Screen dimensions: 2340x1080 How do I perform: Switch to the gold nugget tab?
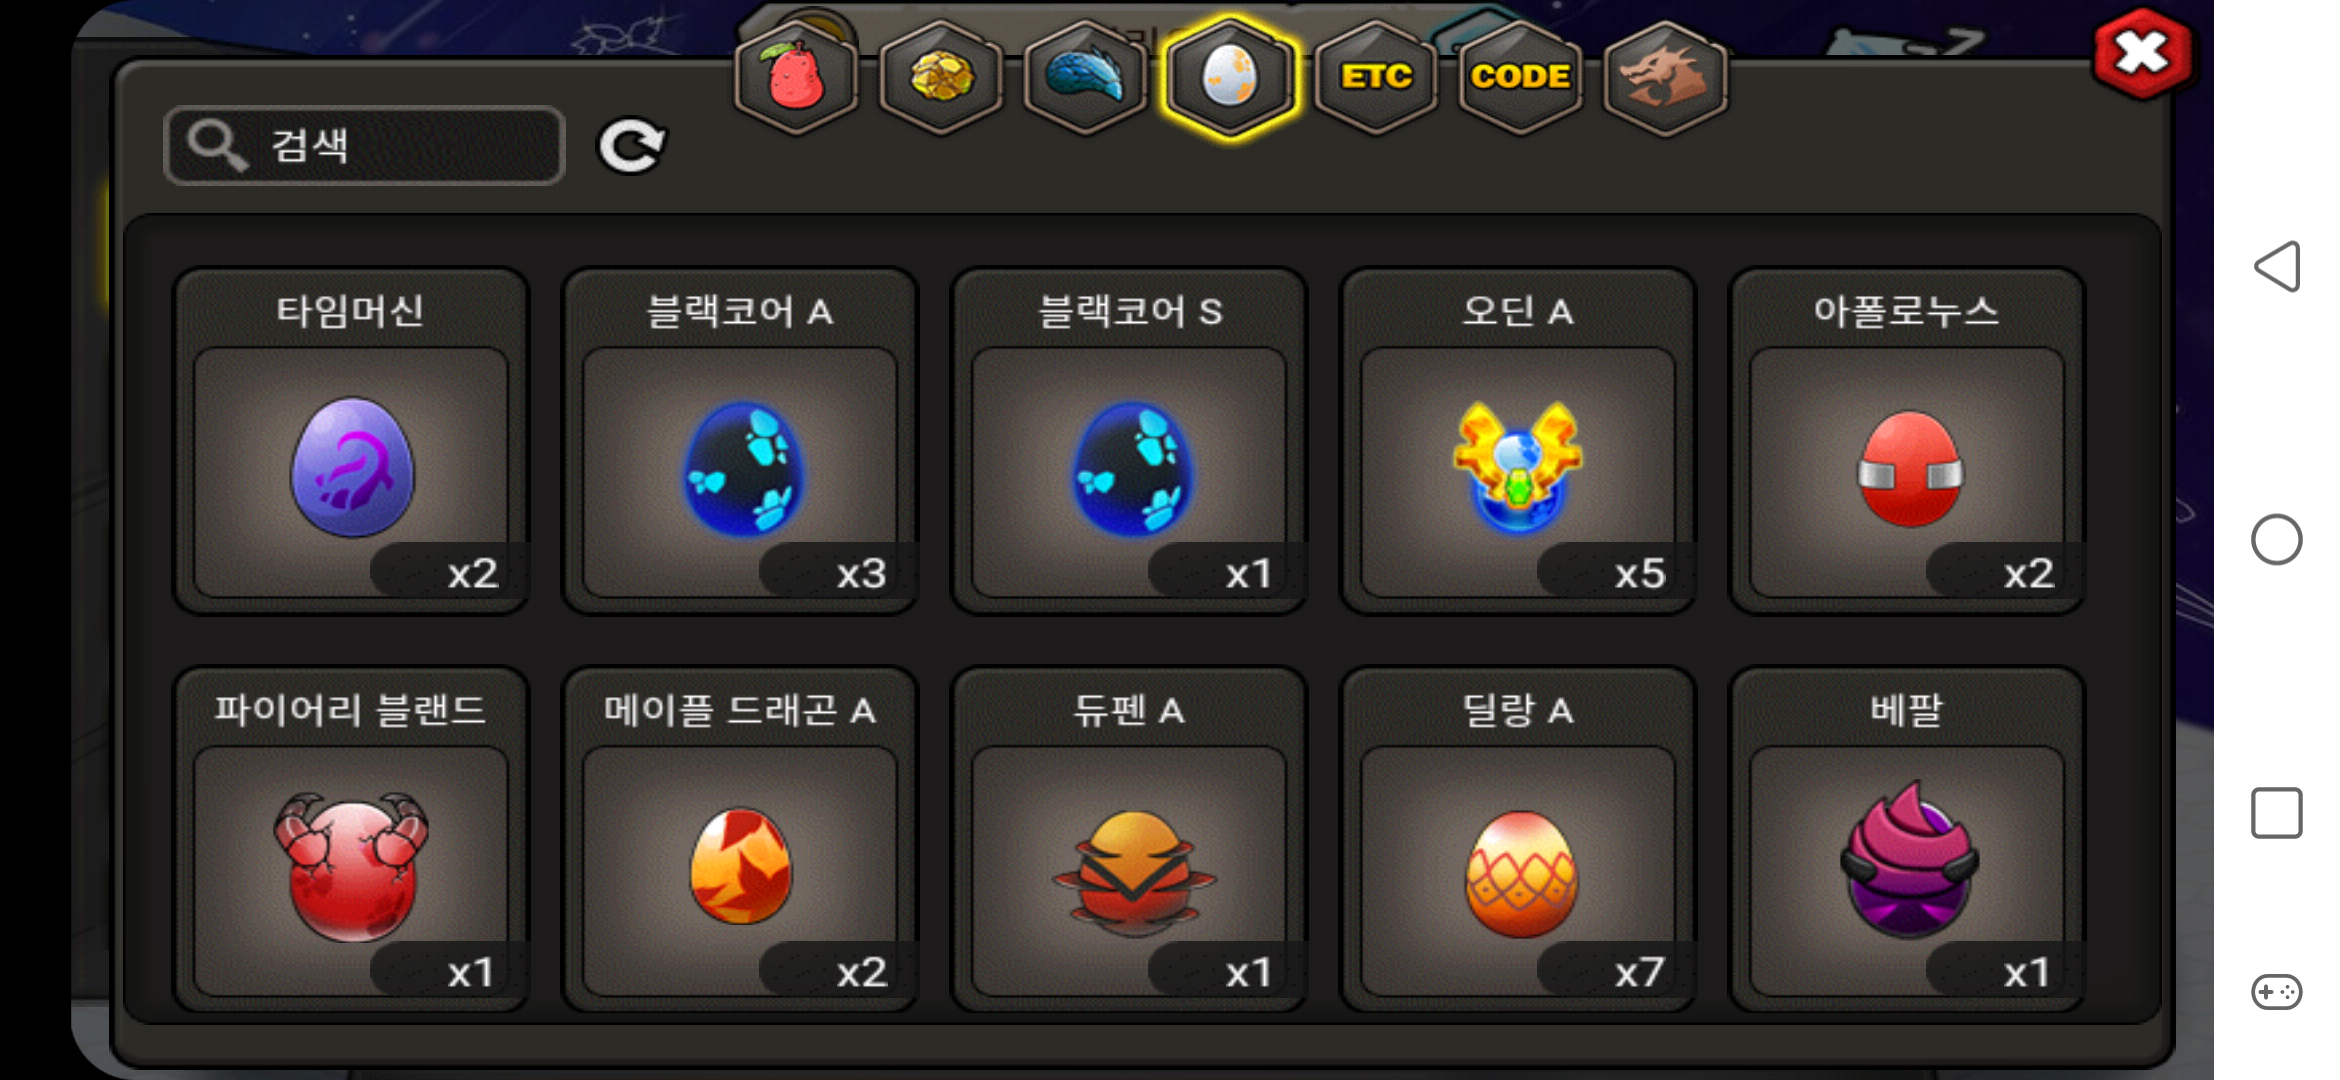[941, 78]
